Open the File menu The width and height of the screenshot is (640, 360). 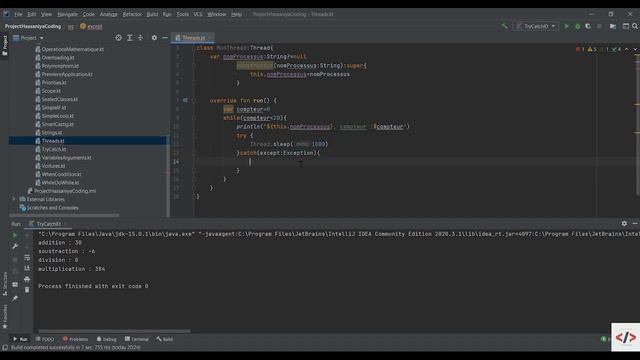point(18,14)
